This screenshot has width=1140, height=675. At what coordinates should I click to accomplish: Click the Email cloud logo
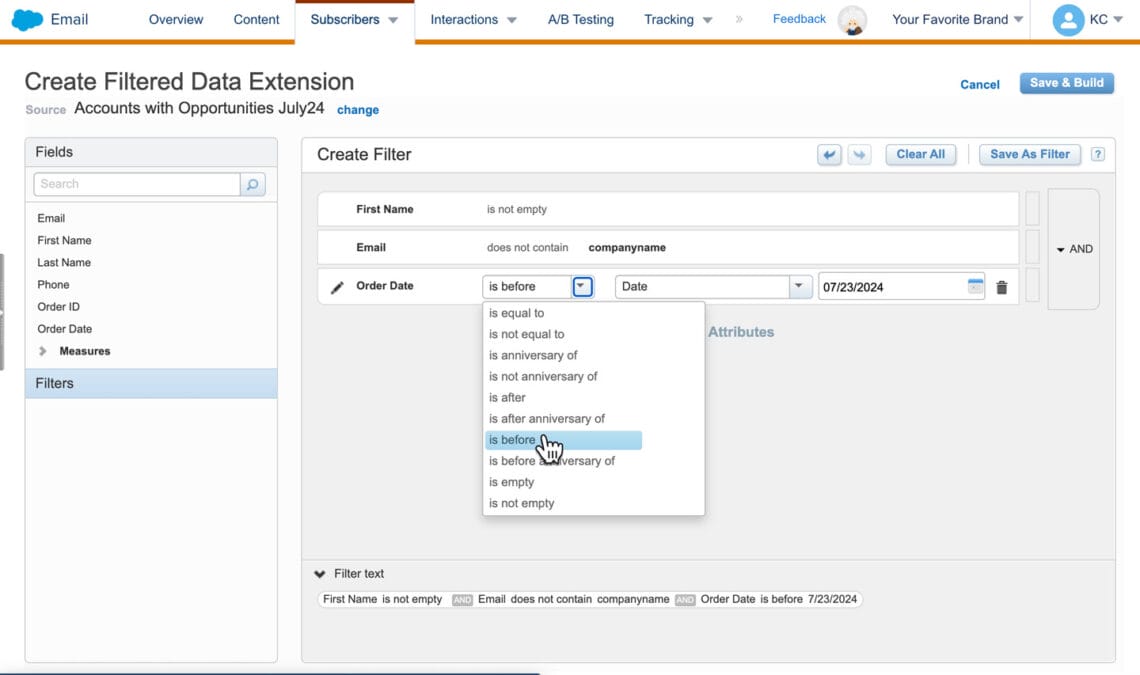tap(25, 18)
